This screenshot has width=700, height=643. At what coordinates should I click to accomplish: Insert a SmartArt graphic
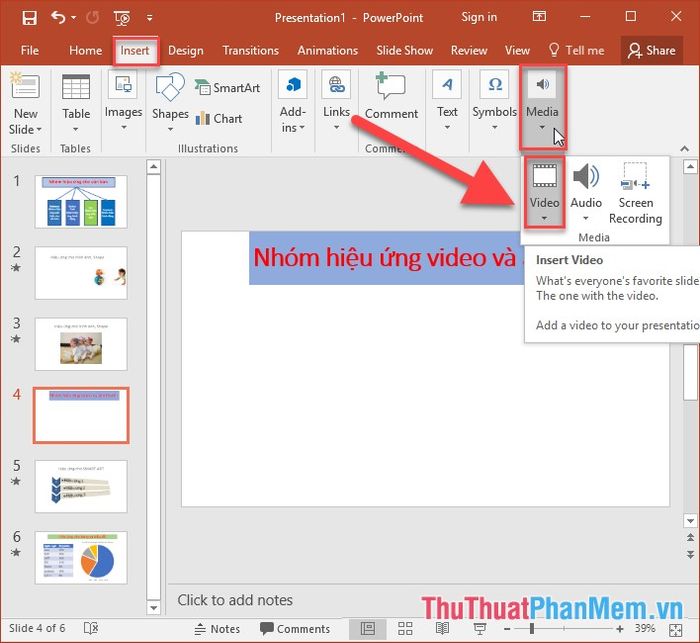[228, 88]
